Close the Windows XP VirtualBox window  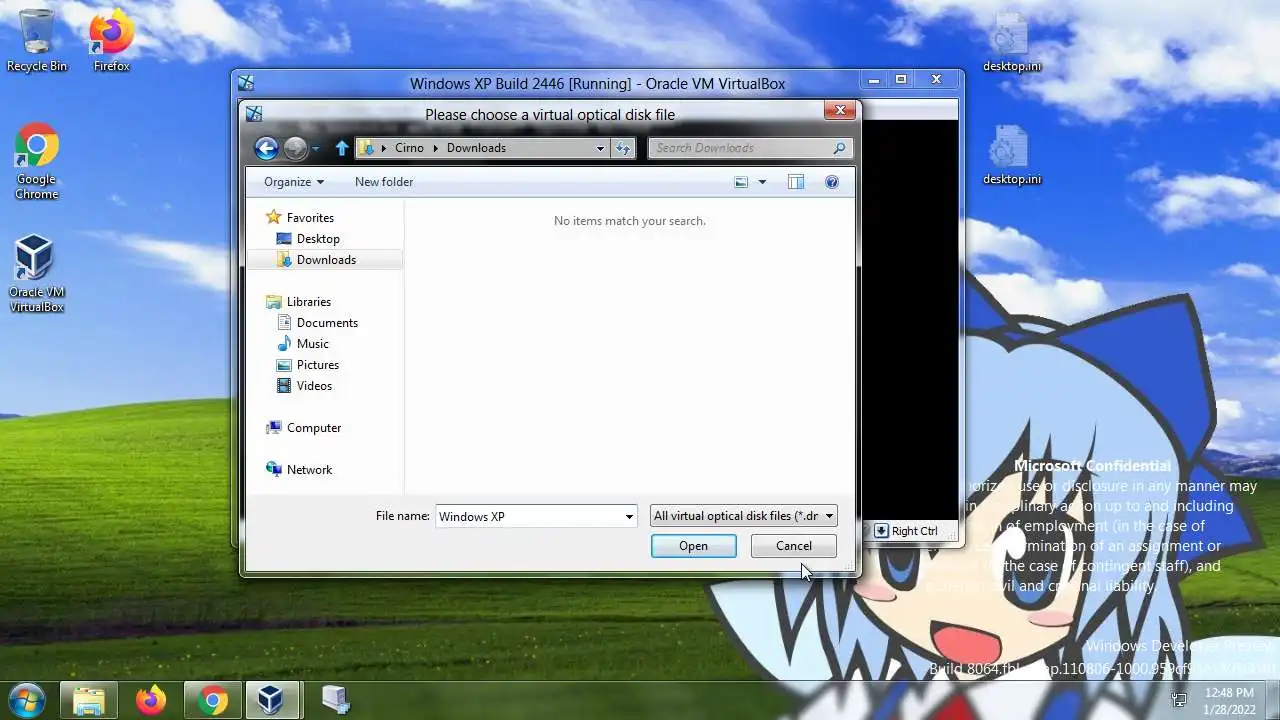tap(936, 80)
